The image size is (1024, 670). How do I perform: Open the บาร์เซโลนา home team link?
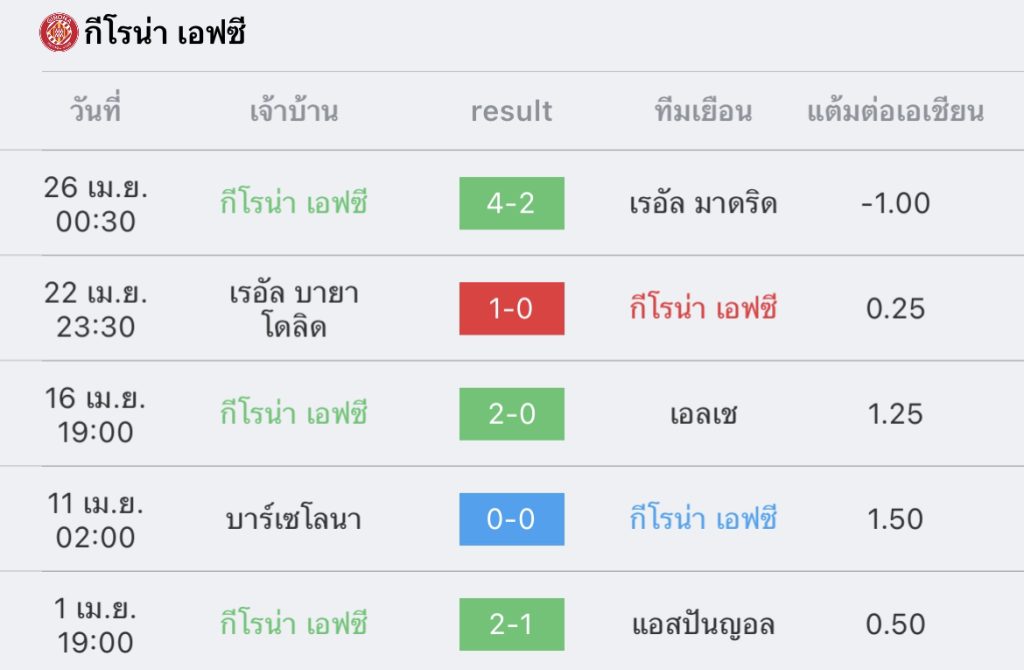(x=294, y=518)
